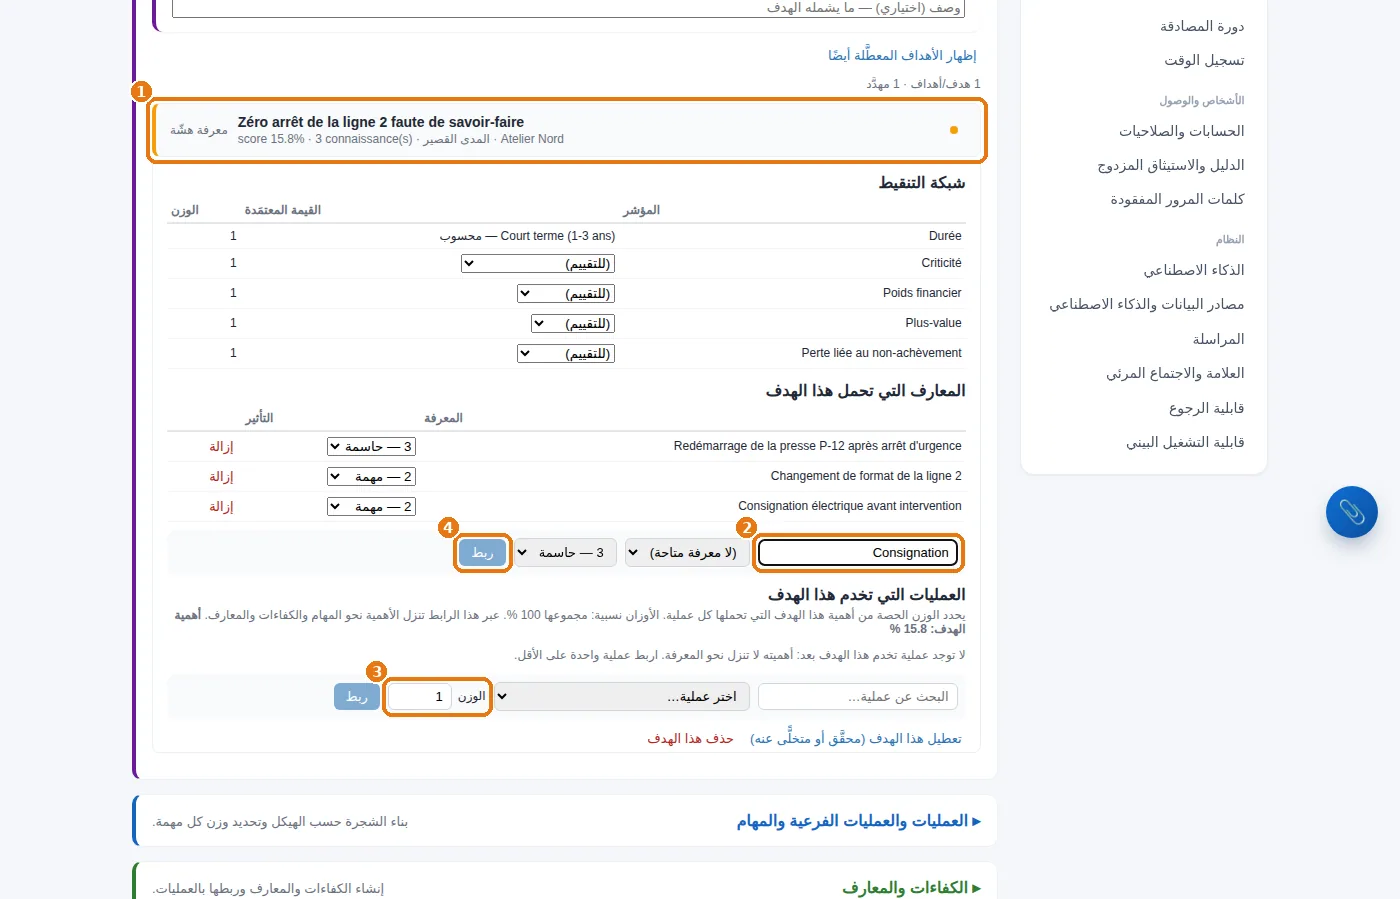Viewport: 1400px width, 899px height.
Task: Click the optional goal description field at top
Action: 568,8
